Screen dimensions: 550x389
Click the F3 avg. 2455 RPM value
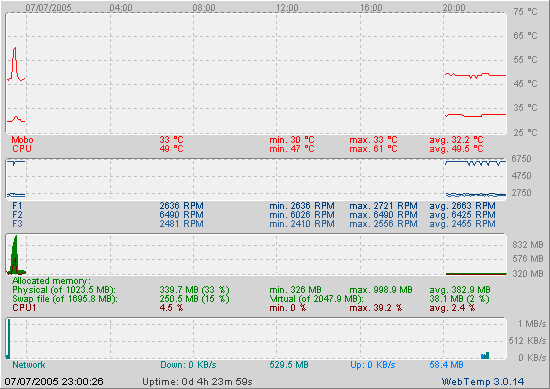tap(462, 224)
